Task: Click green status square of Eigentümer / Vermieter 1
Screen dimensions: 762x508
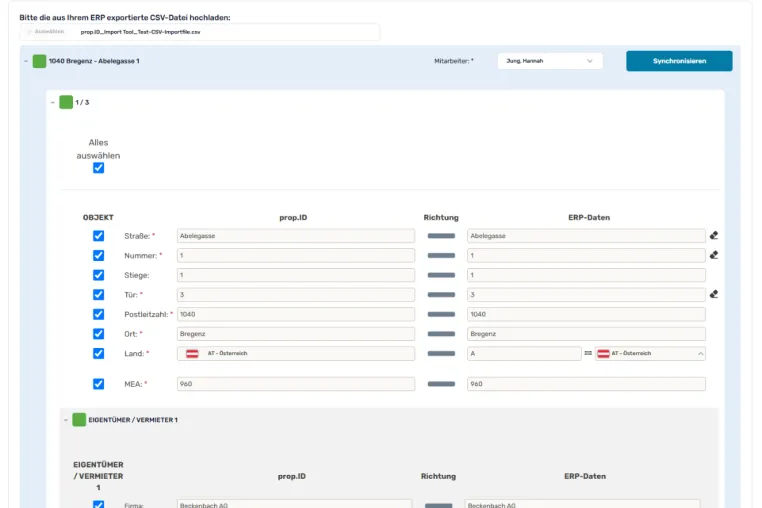Action: click(79, 420)
